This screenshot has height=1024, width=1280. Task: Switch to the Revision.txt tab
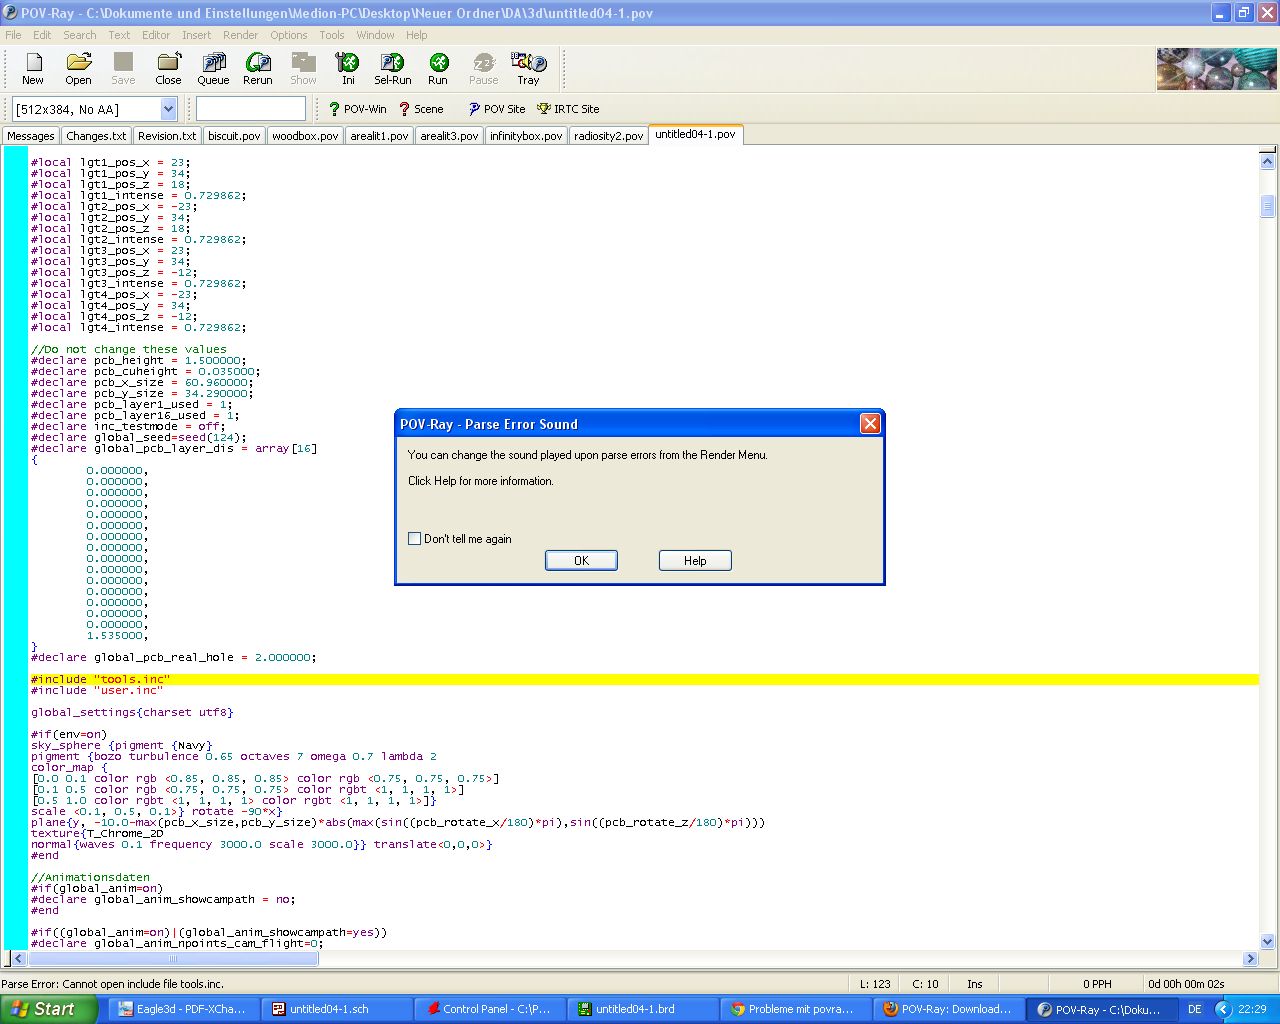click(167, 136)
